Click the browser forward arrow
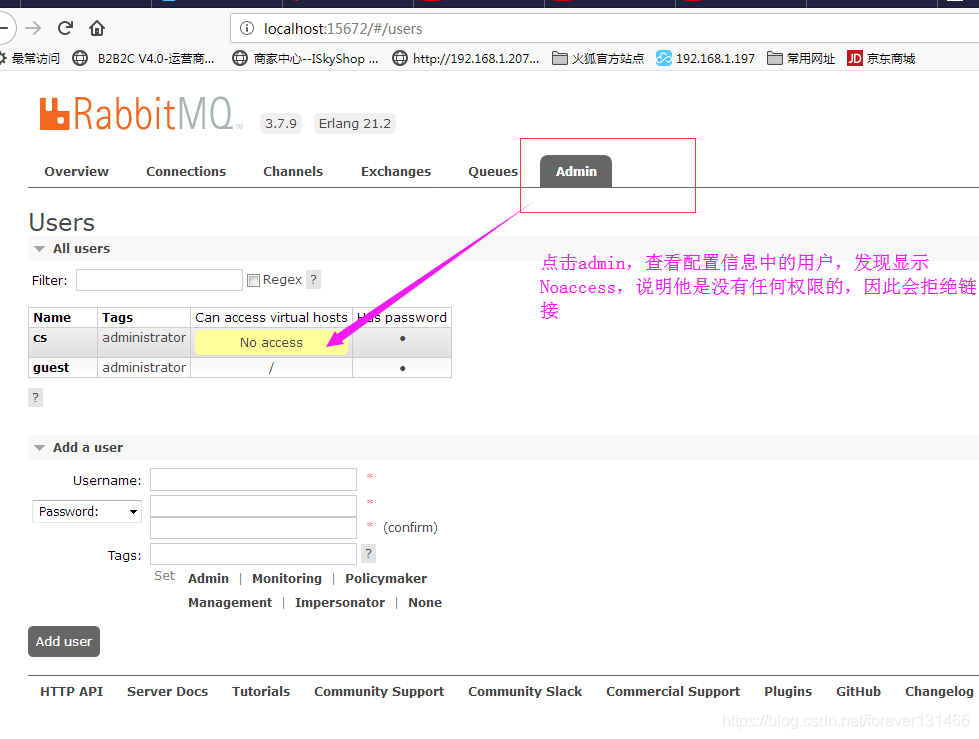The width and height of the screenshot is (979, 739). (33, 28)
